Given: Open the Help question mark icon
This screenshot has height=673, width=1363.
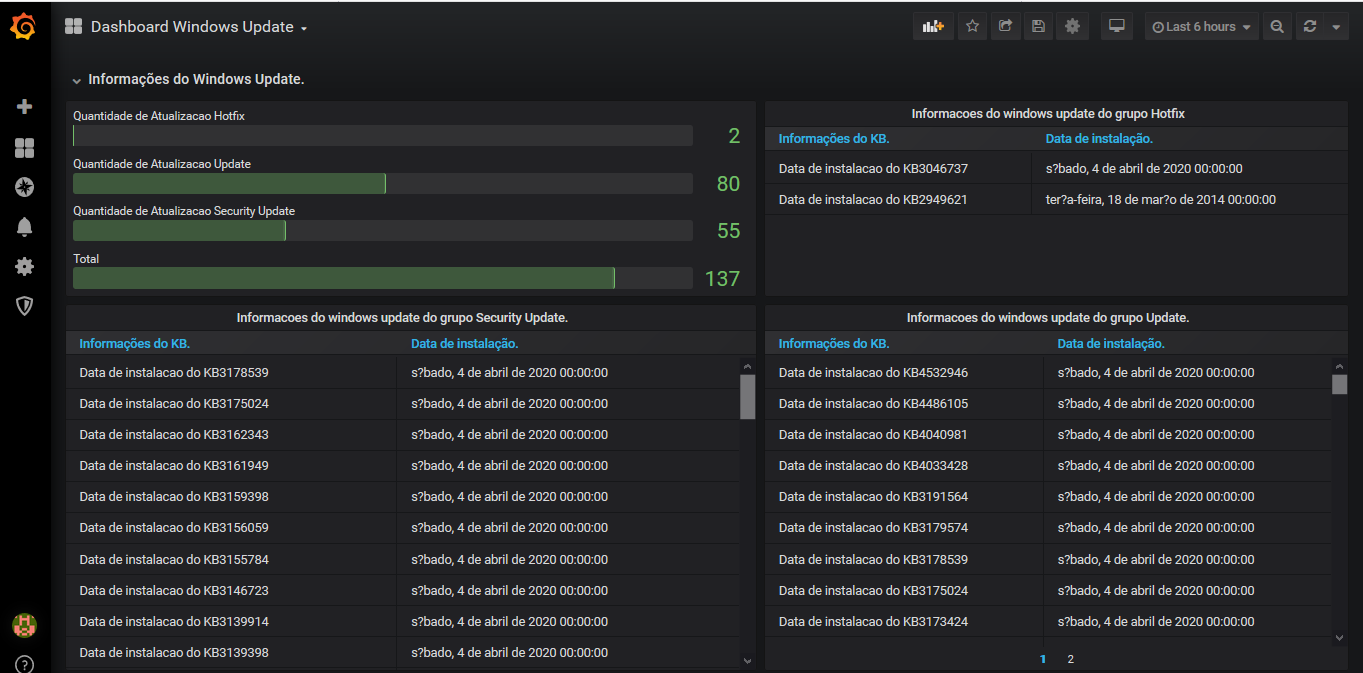Looking at the screenshot, I should pyautogui.click(x=25, y=663).
